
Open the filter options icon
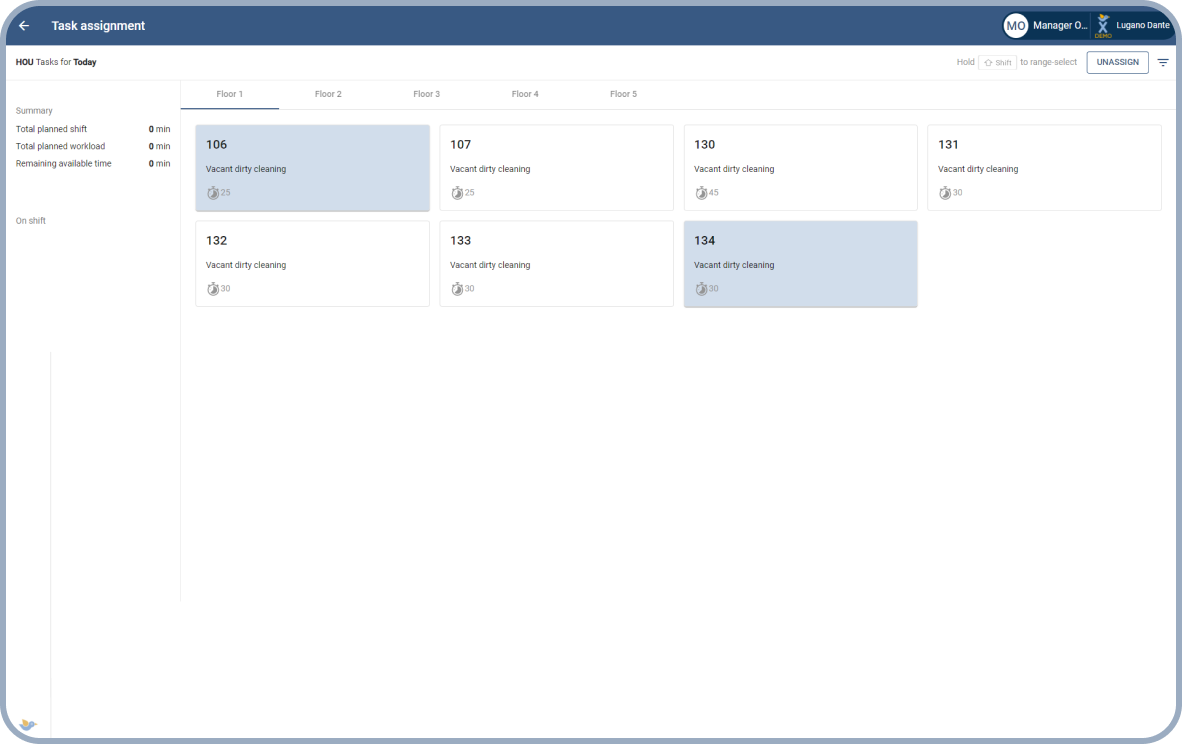pos(1163,62)
